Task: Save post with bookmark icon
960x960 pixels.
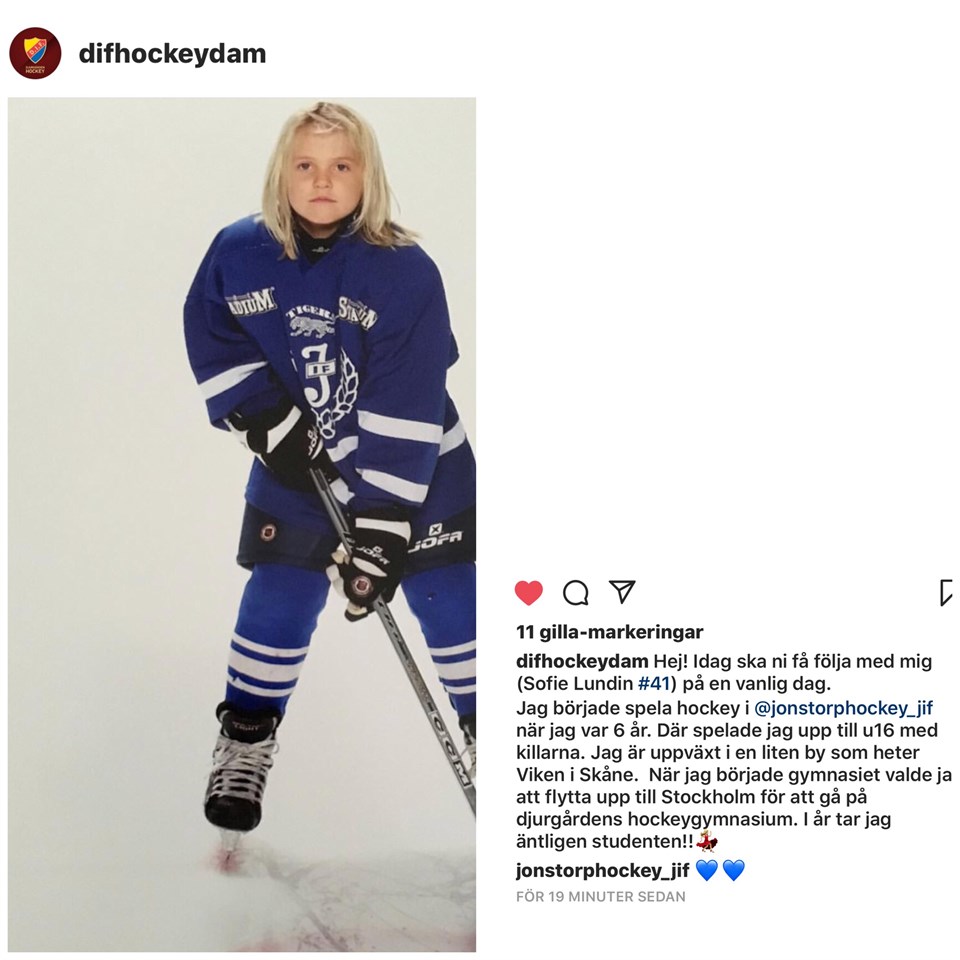Action: pos(947,593)
